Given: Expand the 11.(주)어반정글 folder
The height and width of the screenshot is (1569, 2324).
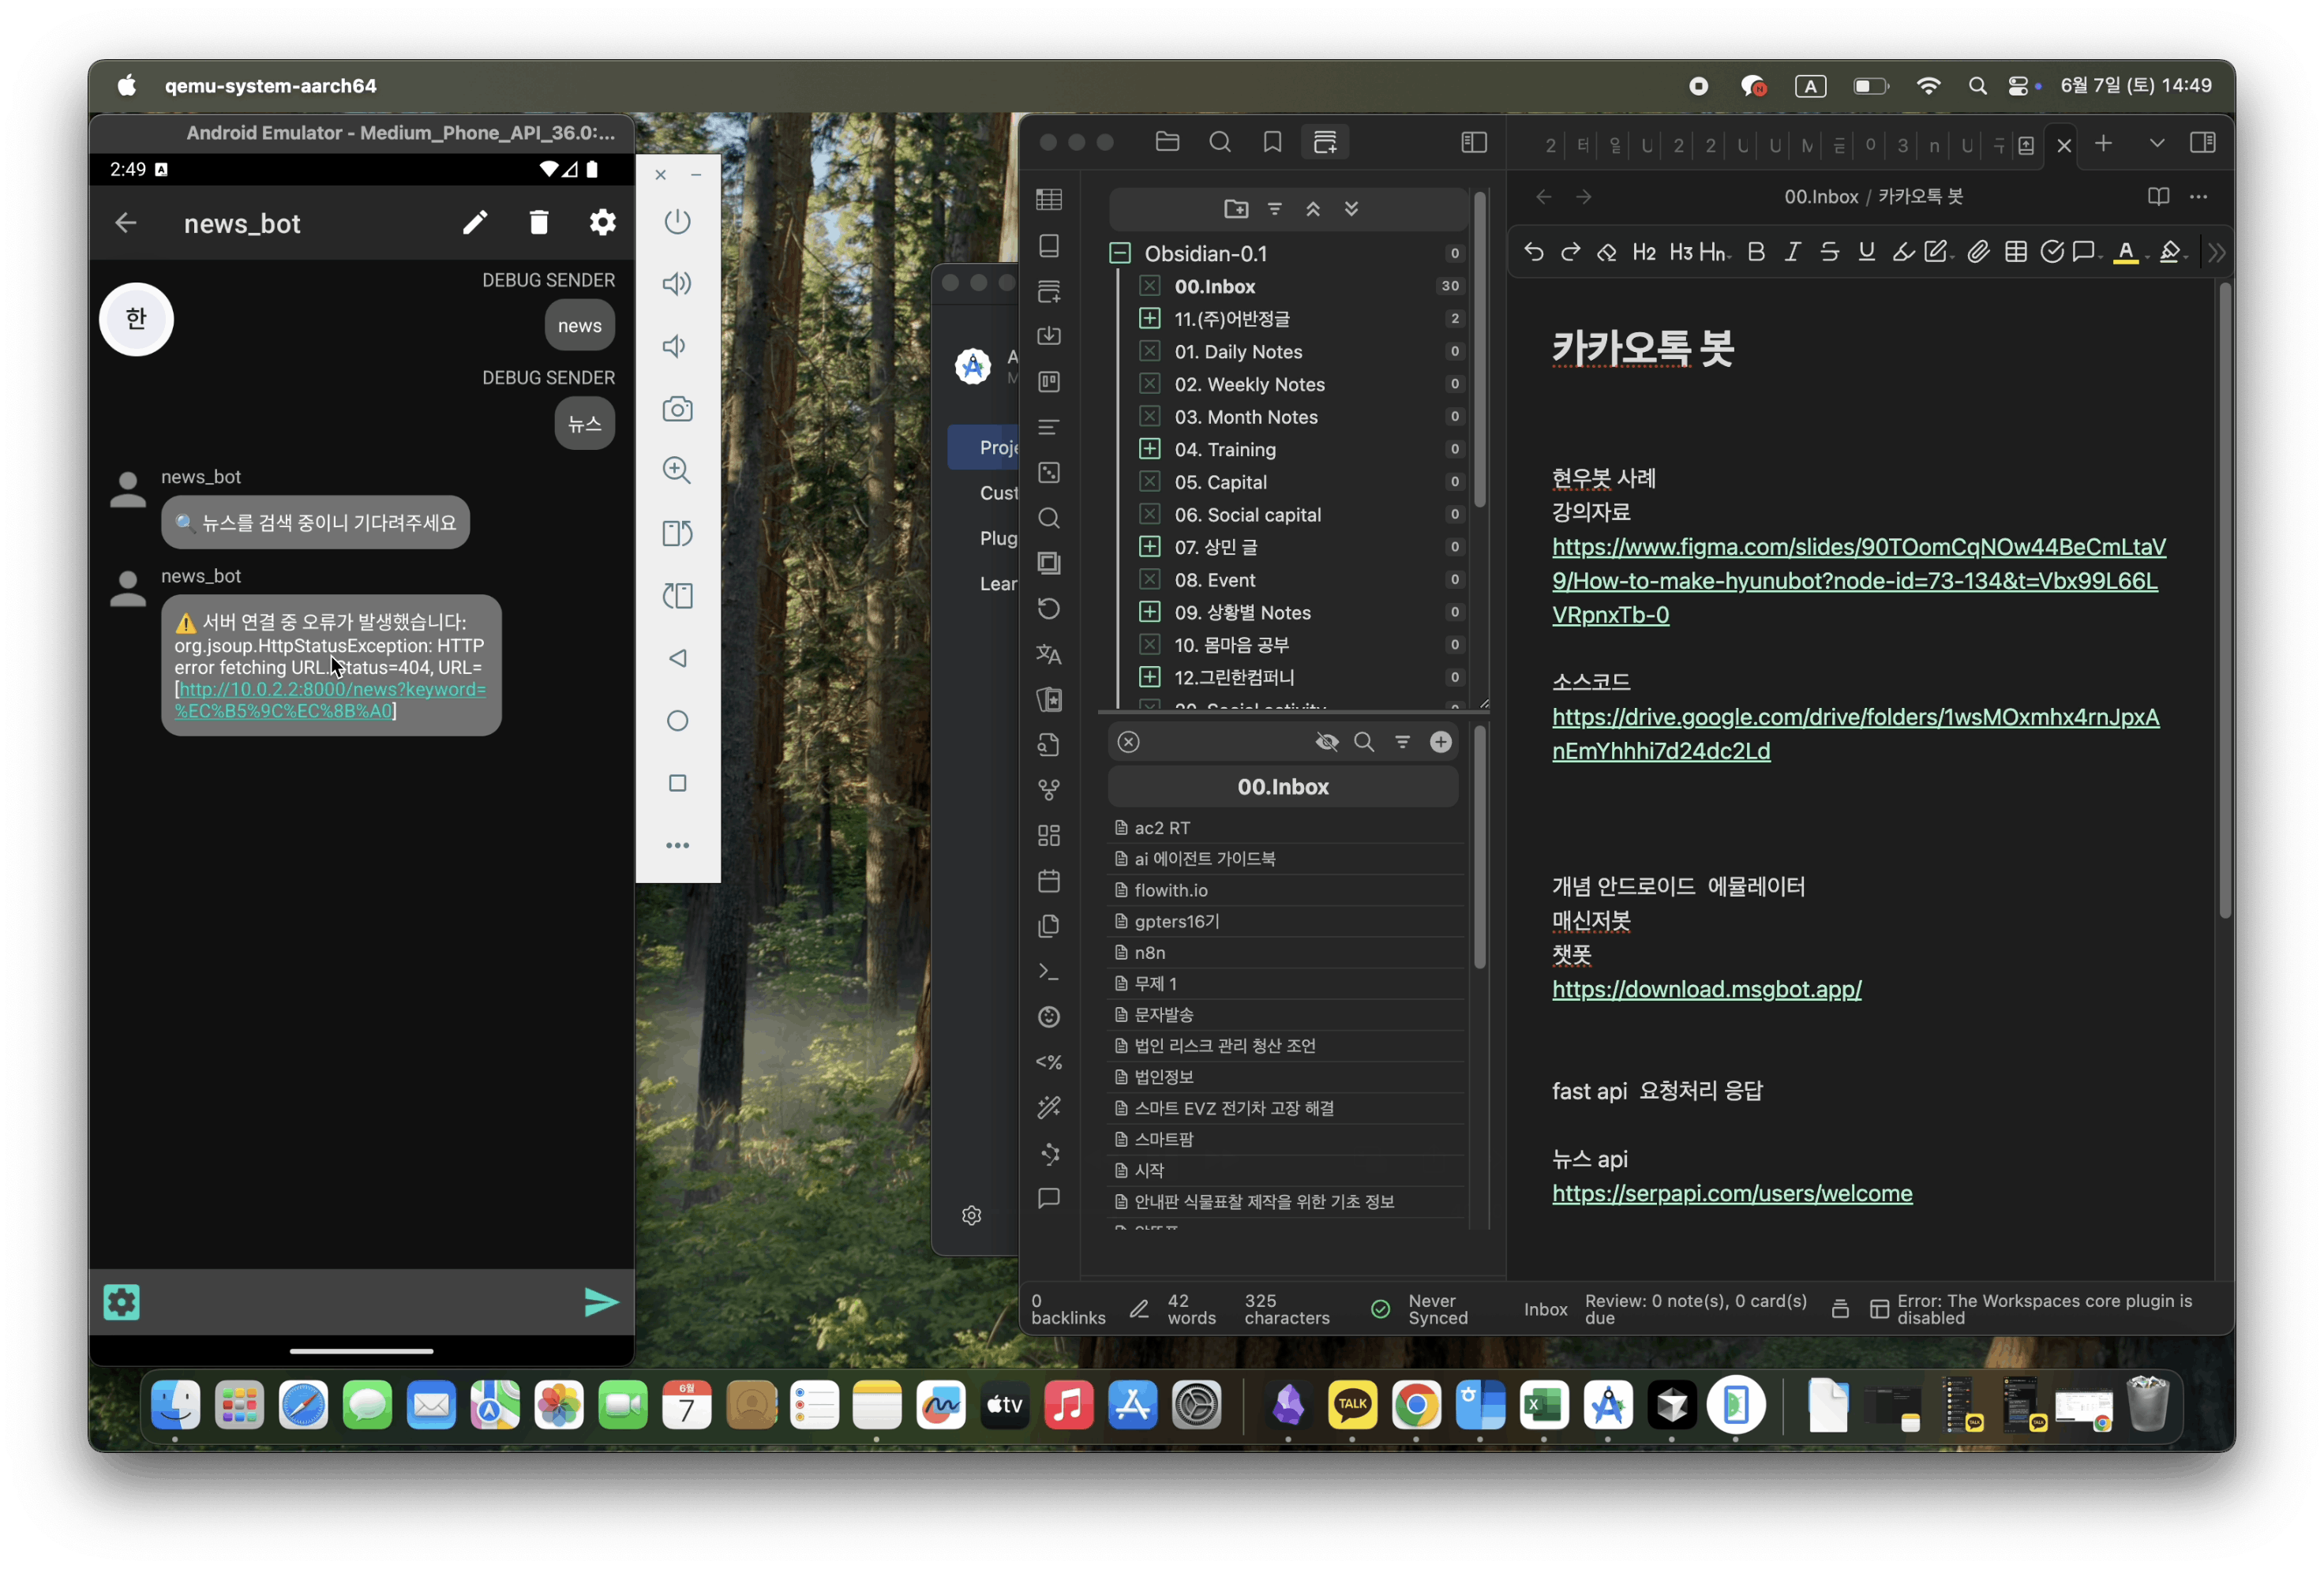Looking at the screenshot, I should coord(1149,319).
